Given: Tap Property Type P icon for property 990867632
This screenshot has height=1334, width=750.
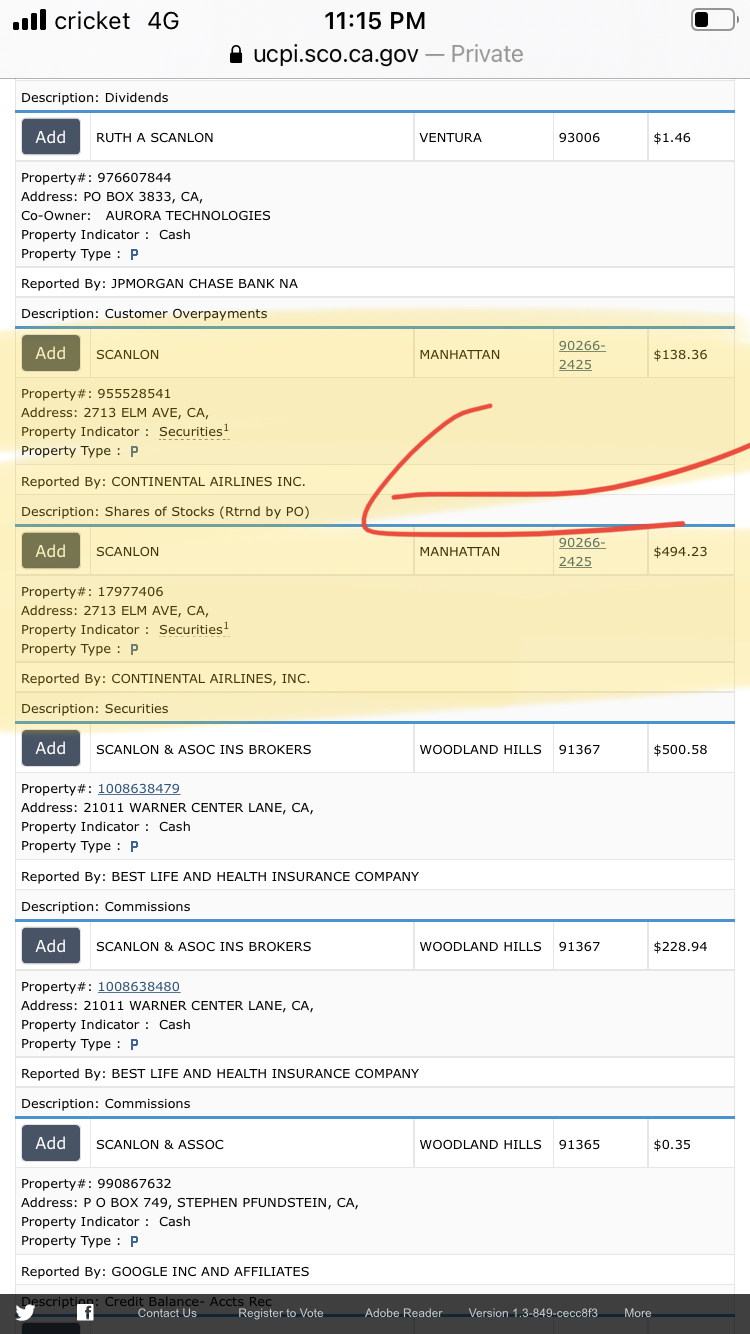Looking at the screenshot, I should (x=134, y=1241).
